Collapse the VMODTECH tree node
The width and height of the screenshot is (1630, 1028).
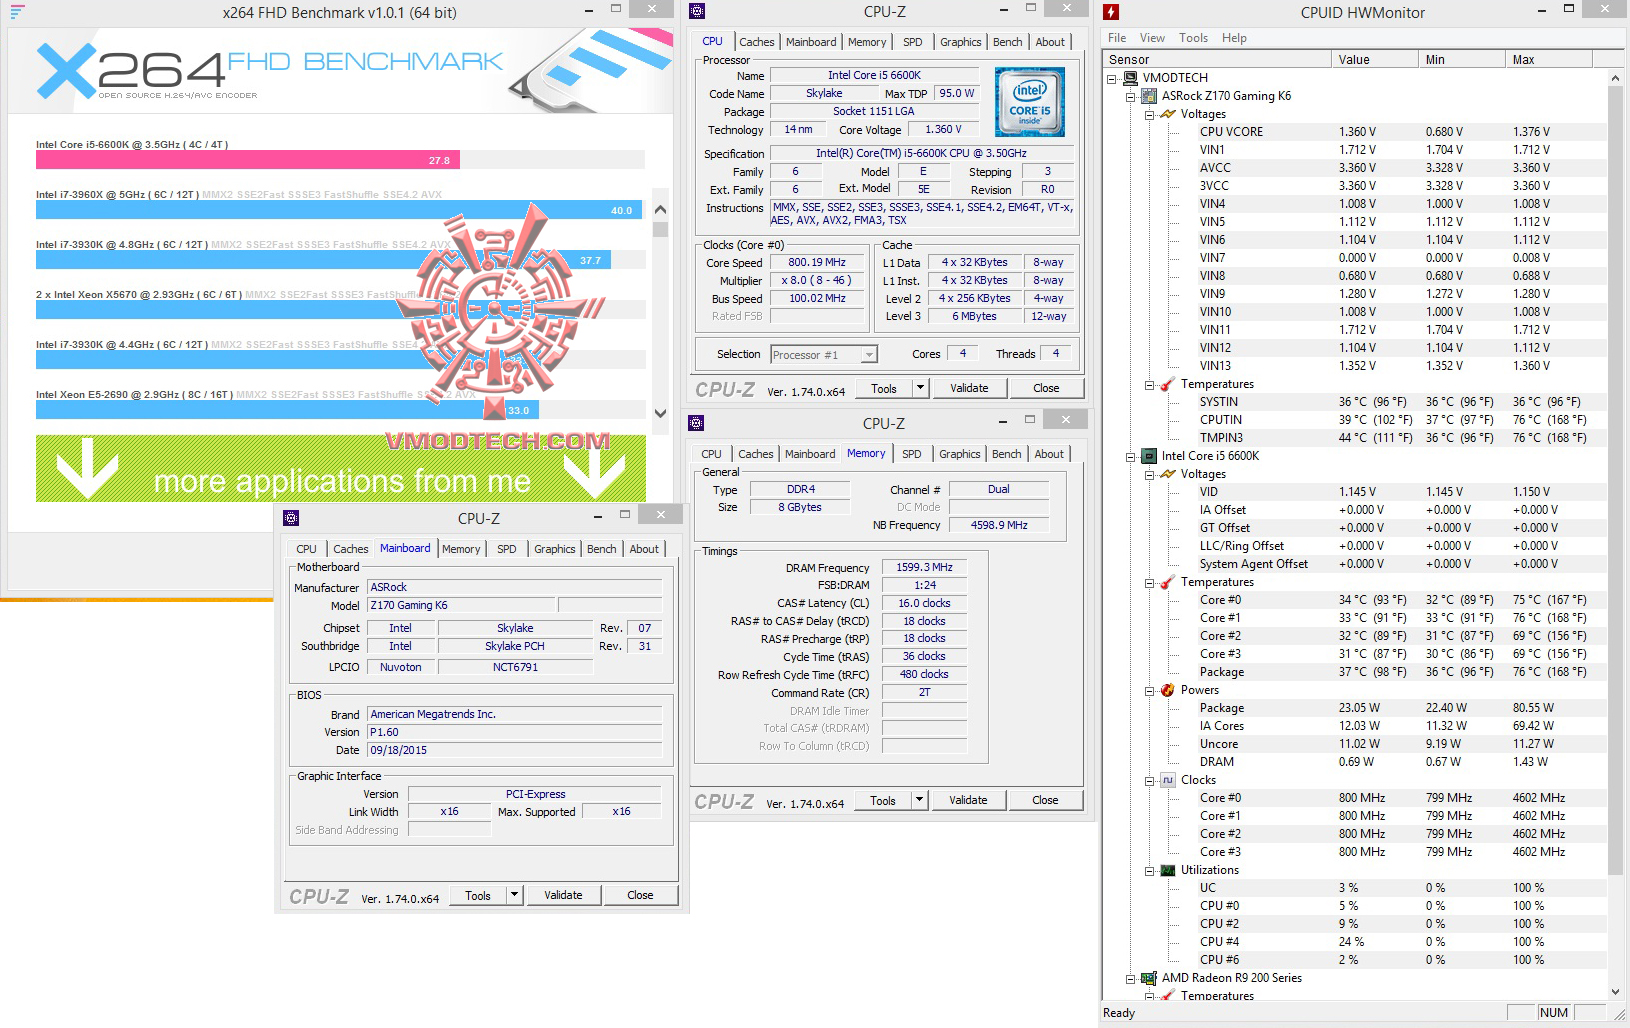pos(1113,78)
